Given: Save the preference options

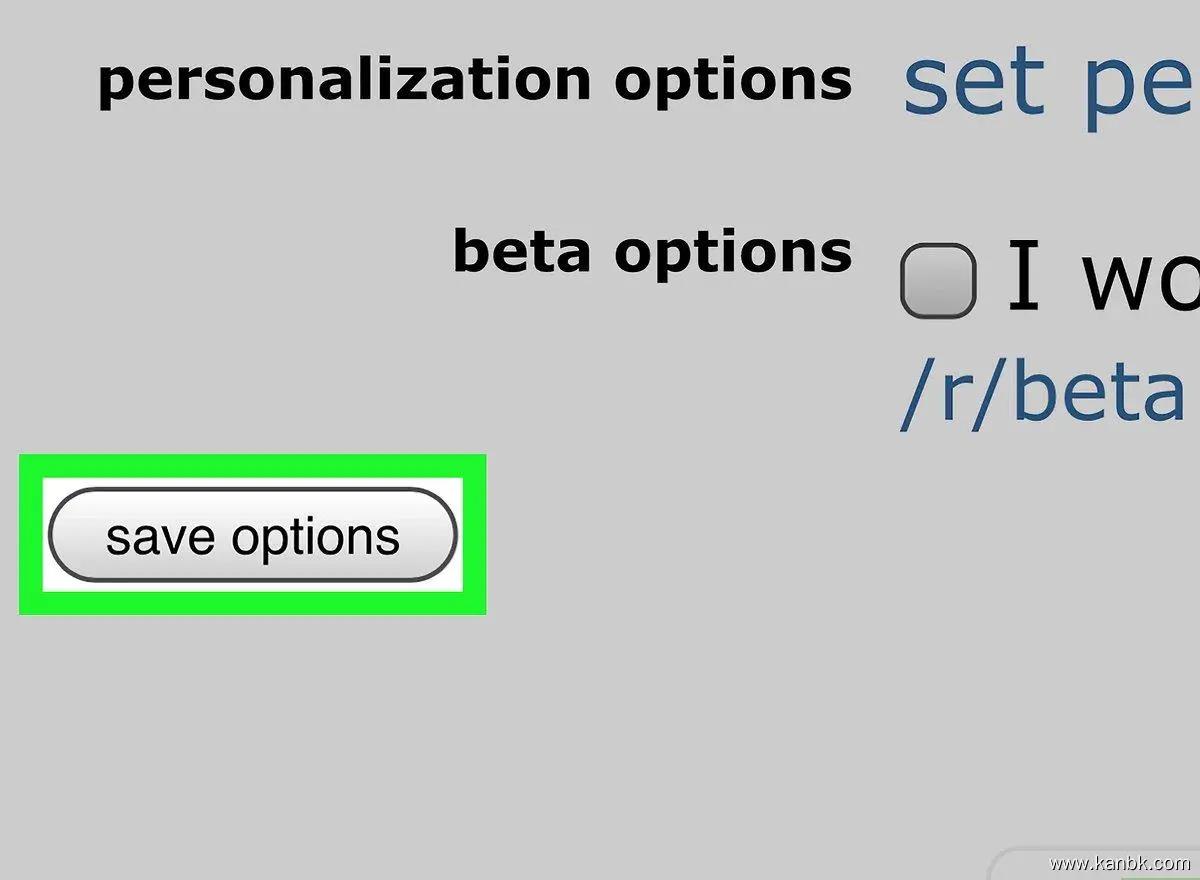Looking at the screenshot, I should click(252, 535).
